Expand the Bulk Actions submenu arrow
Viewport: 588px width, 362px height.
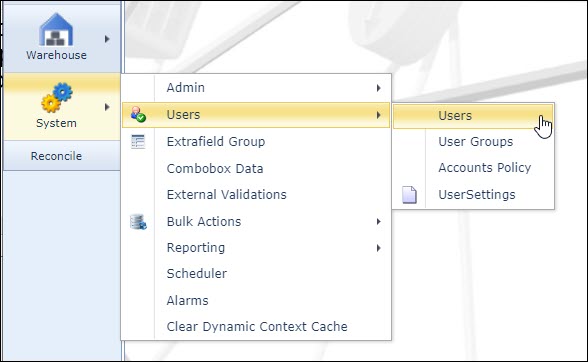click(379, 222)
